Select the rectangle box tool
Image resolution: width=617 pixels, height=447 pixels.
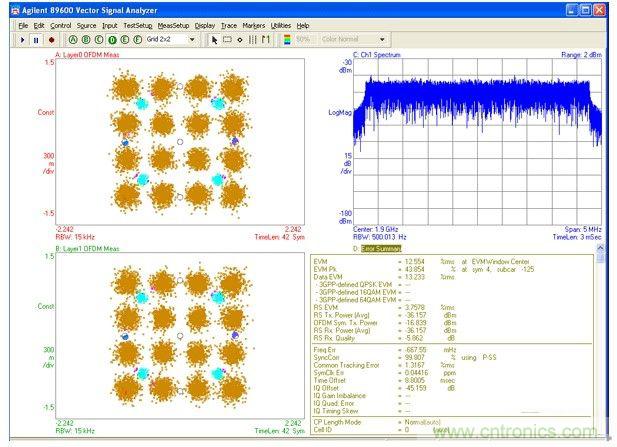pos(226,39)
